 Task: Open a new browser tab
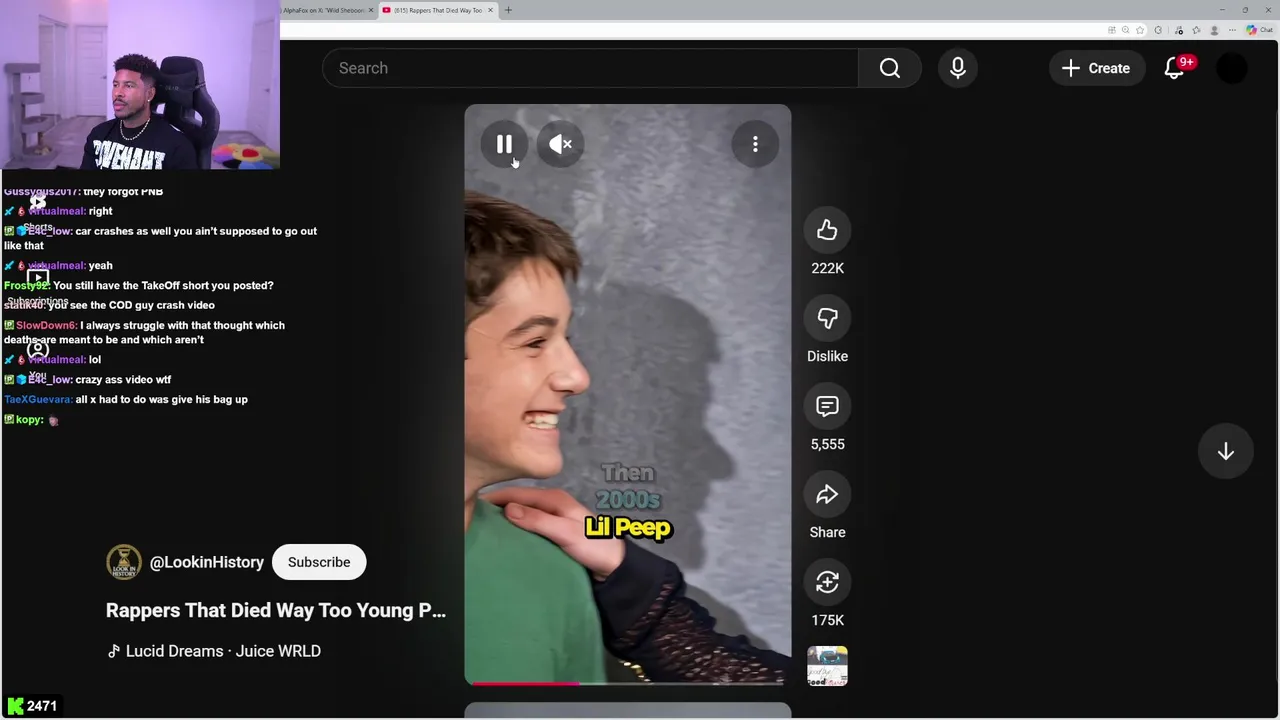[508, 10]
